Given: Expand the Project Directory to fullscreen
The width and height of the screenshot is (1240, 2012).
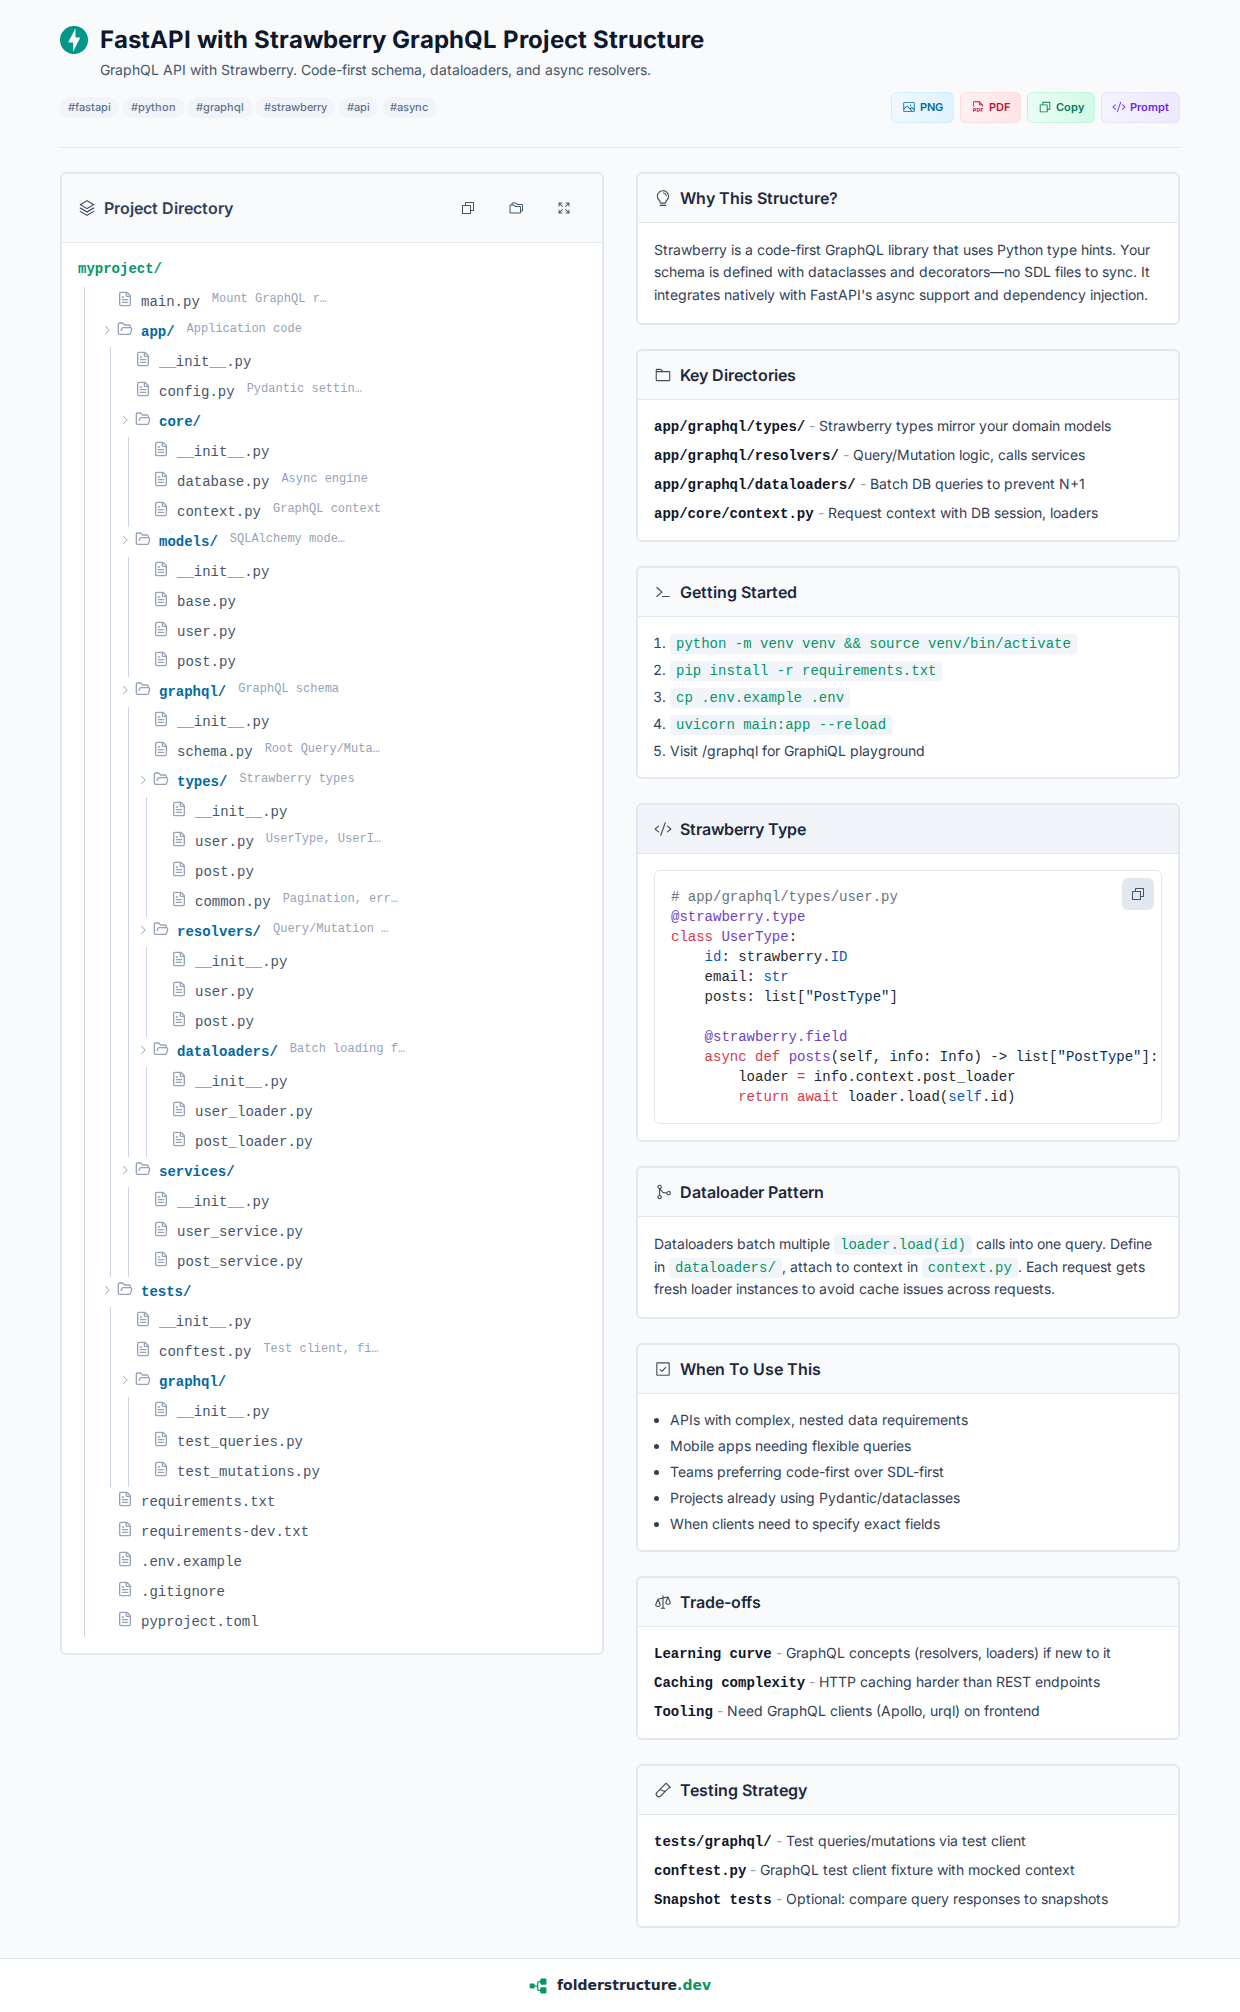Looking at the screenshot, I should (x=564, y=208).
